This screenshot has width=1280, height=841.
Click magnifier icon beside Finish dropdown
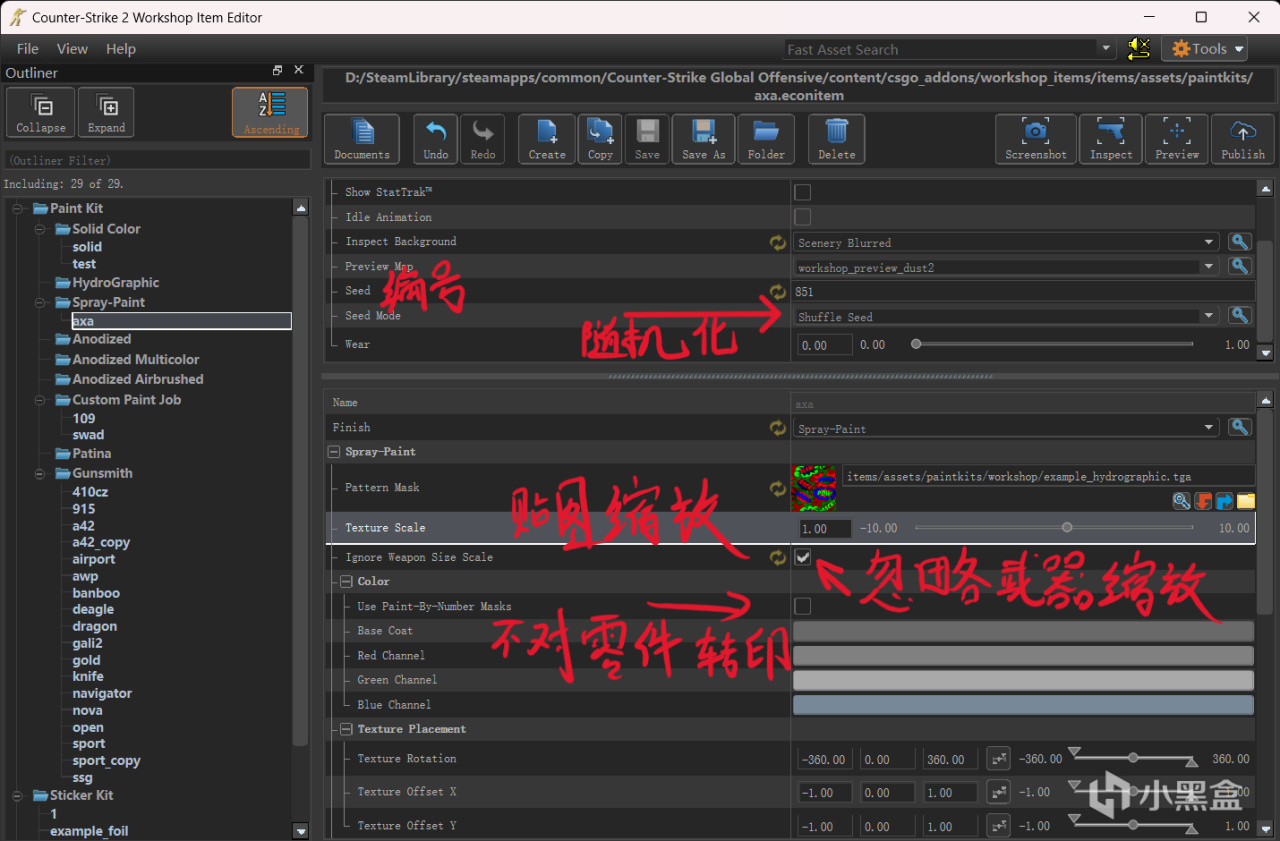point(1239,428)
